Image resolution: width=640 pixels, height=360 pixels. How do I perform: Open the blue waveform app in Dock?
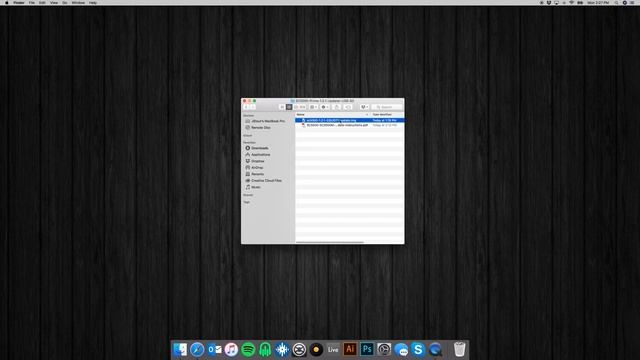[x=282, y=350]
